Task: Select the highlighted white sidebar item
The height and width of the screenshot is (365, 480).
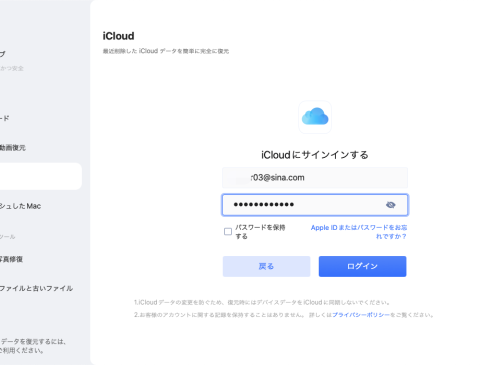Action: 41,176
